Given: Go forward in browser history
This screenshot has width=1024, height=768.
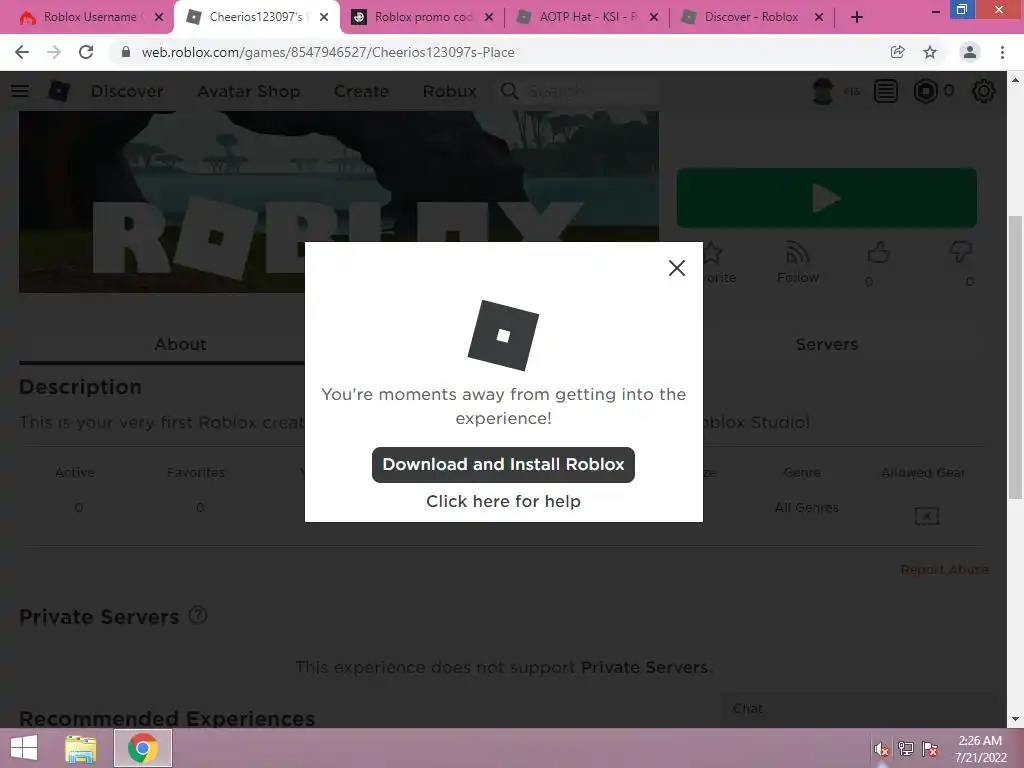Looking at the screenshot, I should (54, 52).
